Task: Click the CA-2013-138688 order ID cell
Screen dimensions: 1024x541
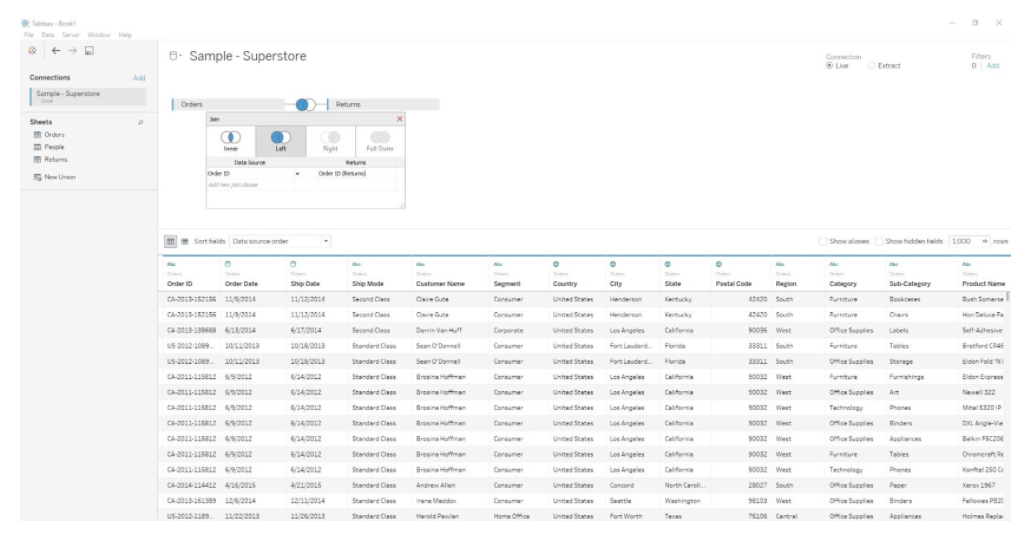Action: 191,331
